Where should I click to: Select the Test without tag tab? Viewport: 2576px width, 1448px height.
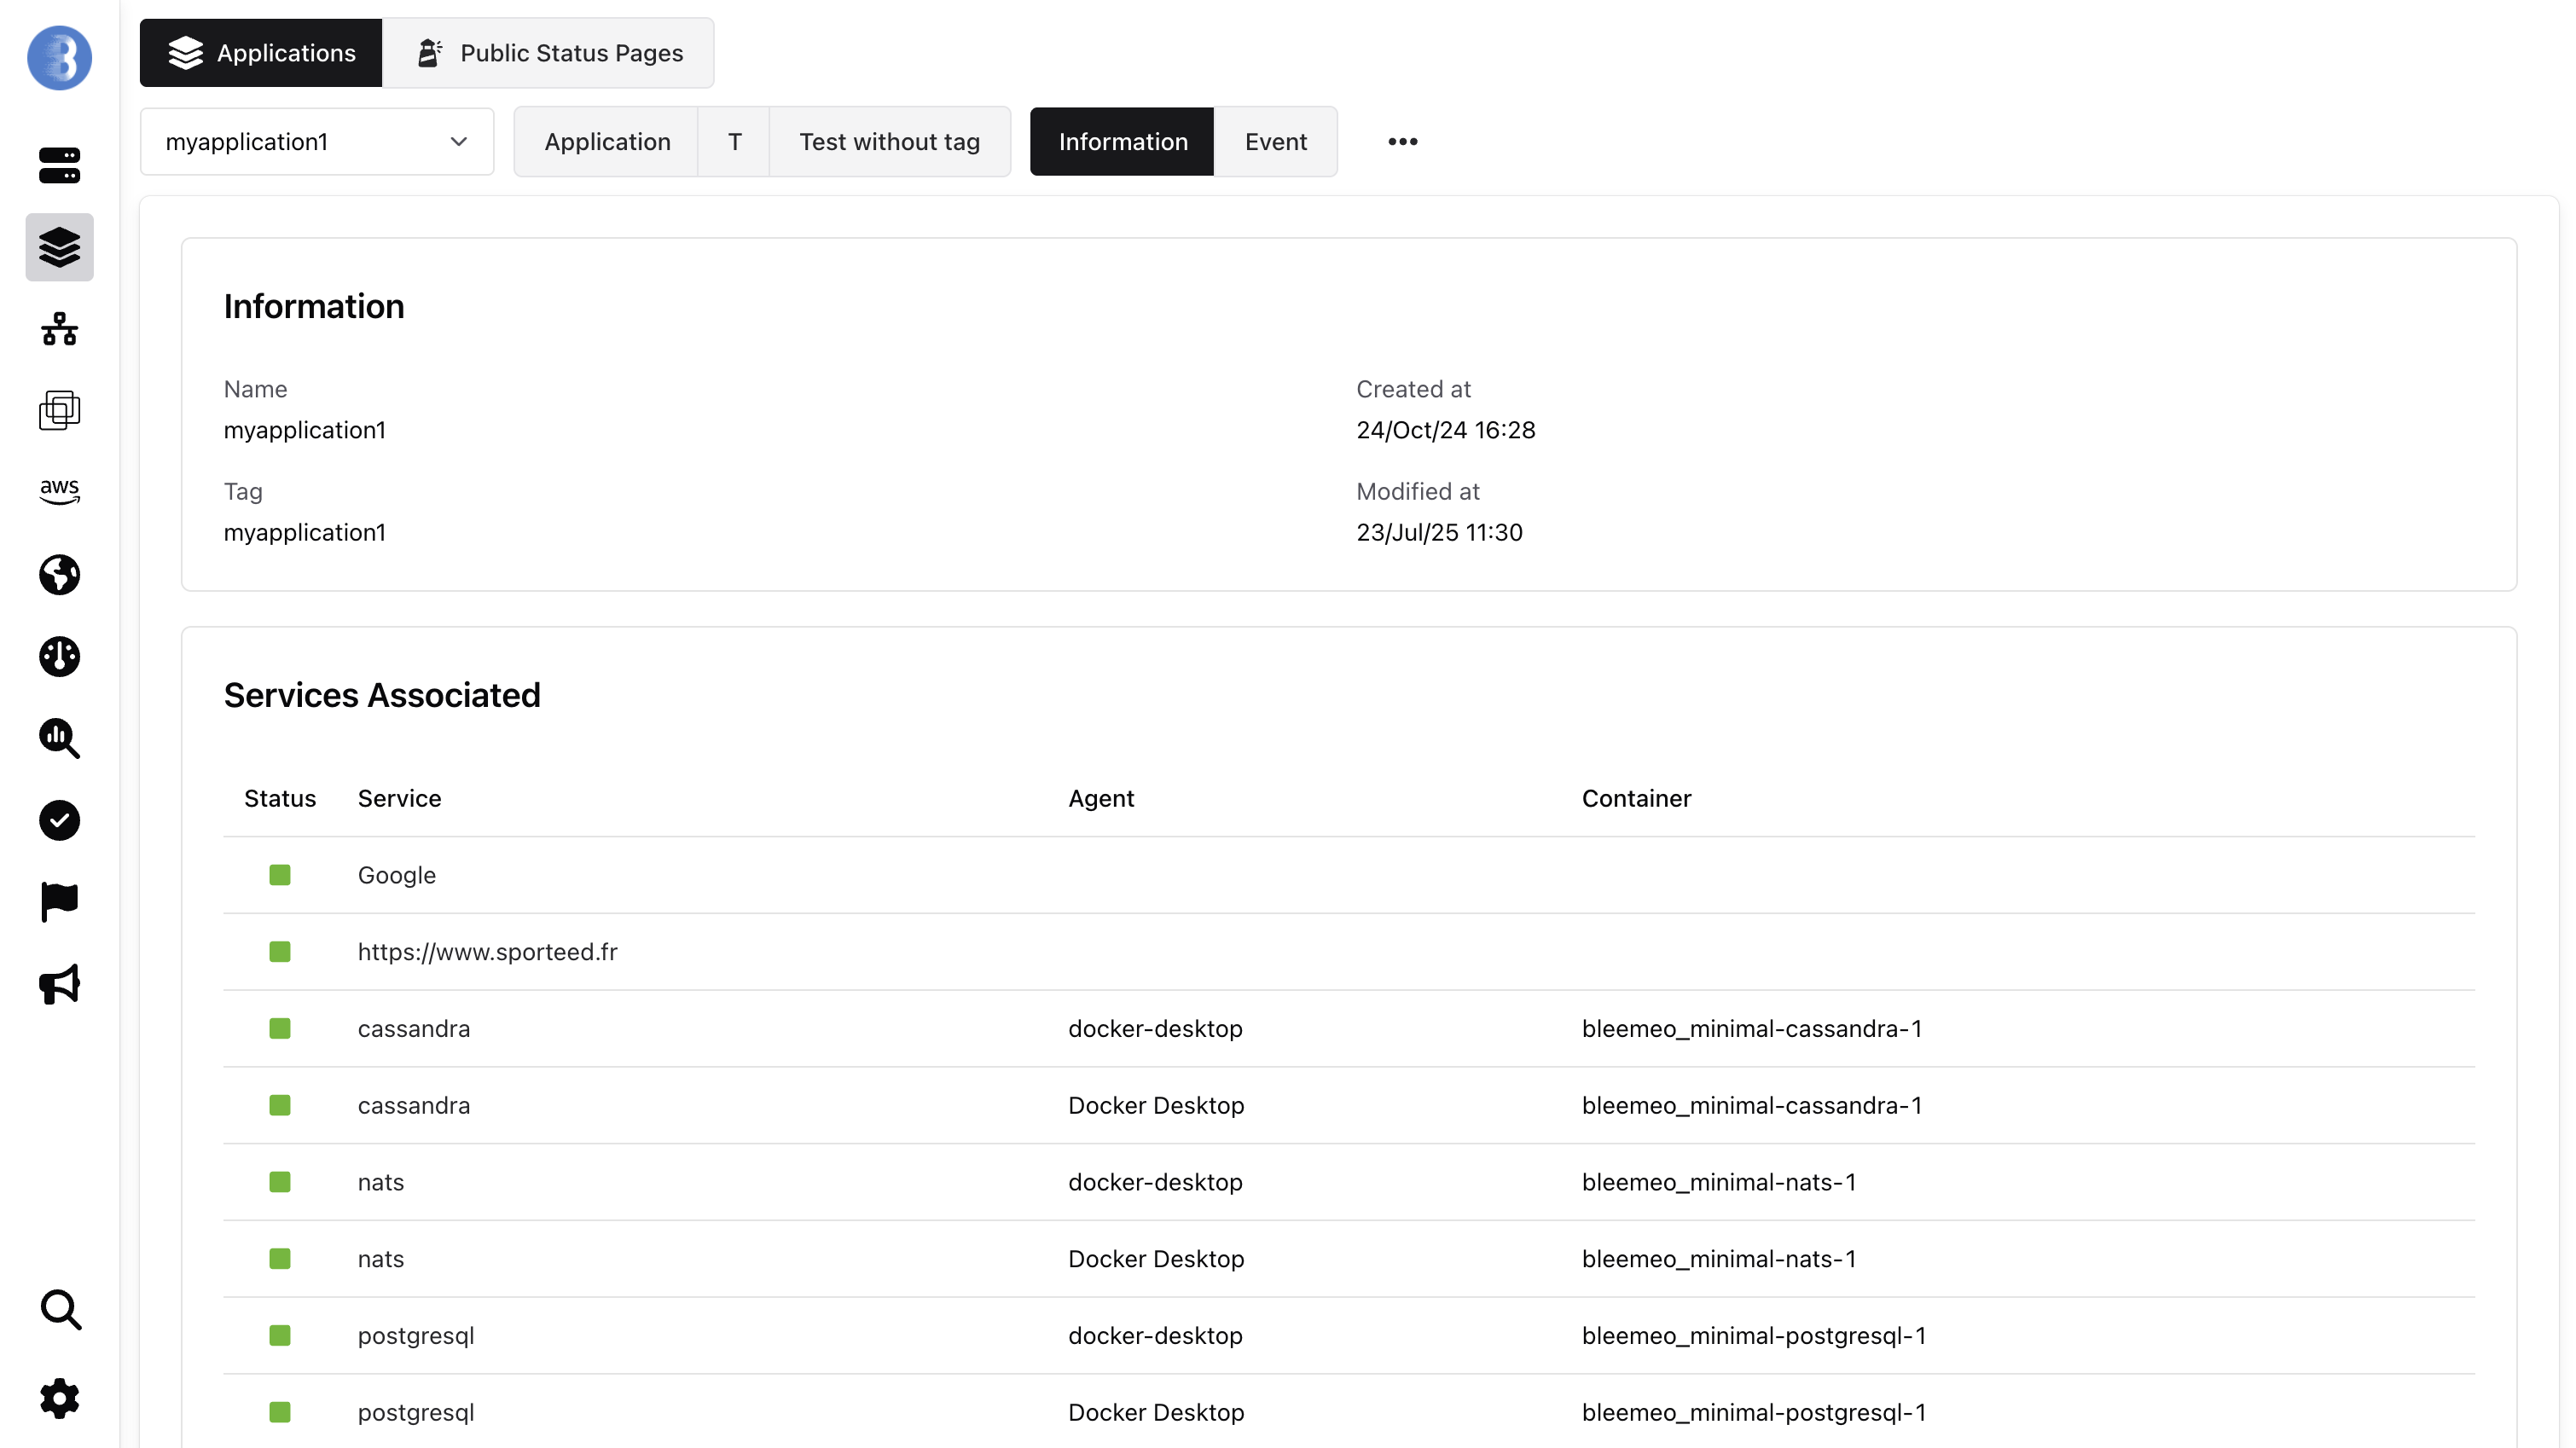tap(889, 142)
